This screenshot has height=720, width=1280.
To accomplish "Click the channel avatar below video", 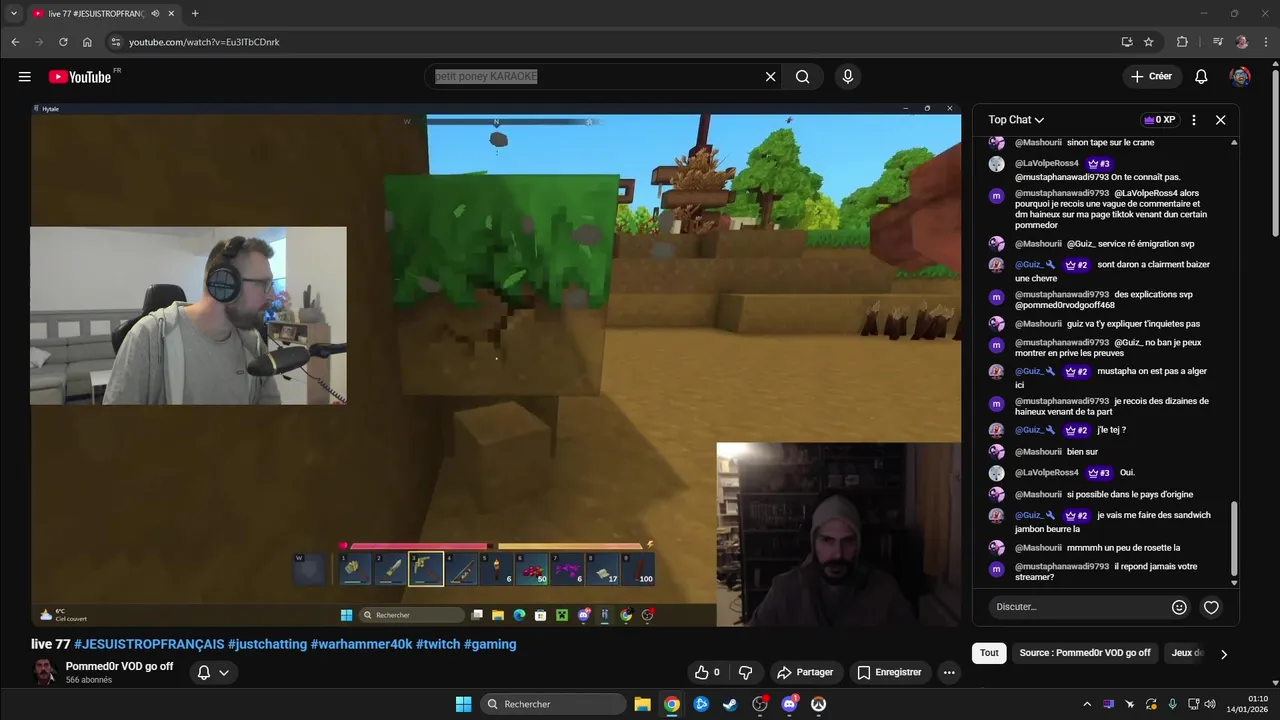I will click(x=44, y=672).
